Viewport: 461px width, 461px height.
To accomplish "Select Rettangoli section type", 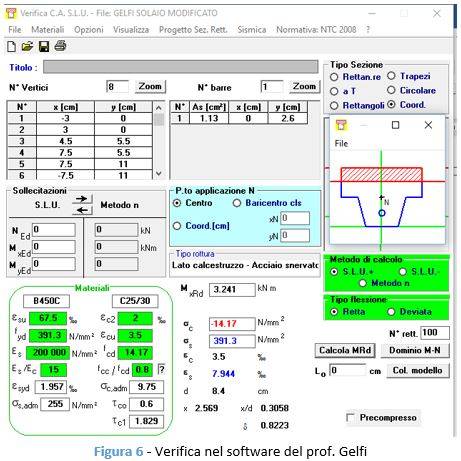I will click(334, 105).
